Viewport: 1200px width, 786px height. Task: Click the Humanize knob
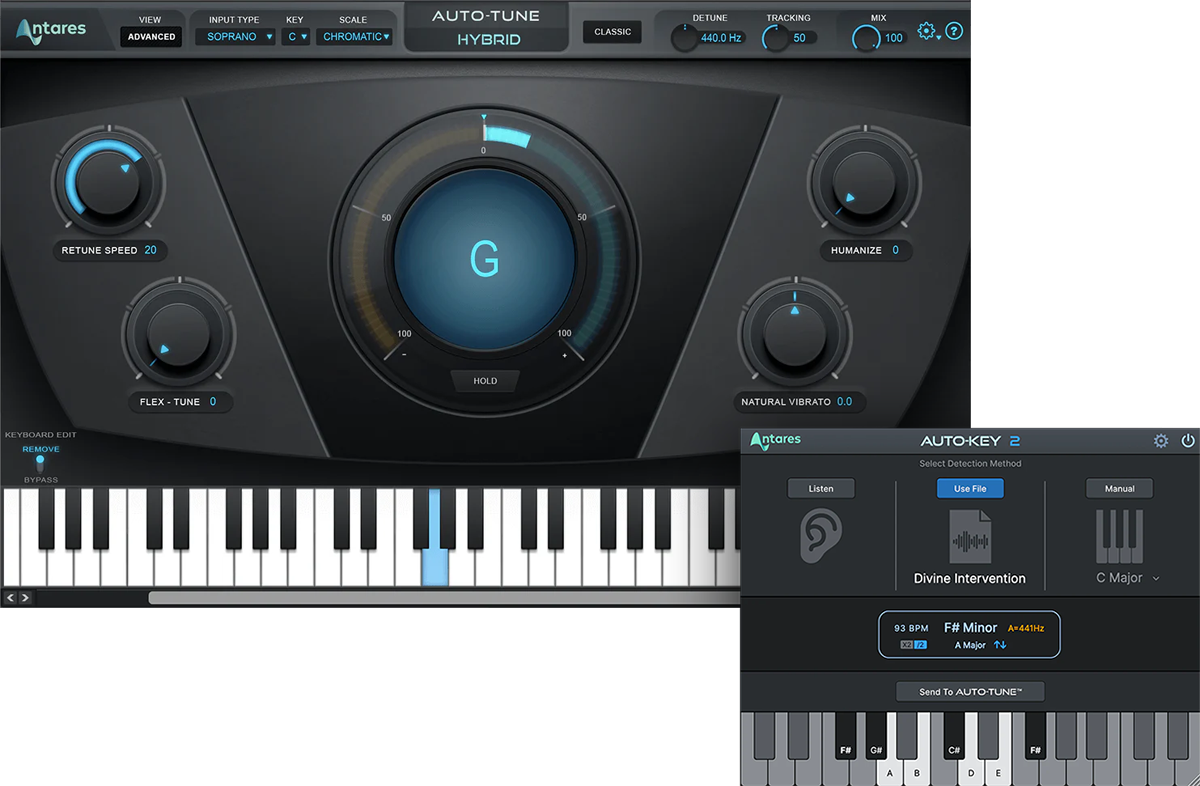click(864, 182)
